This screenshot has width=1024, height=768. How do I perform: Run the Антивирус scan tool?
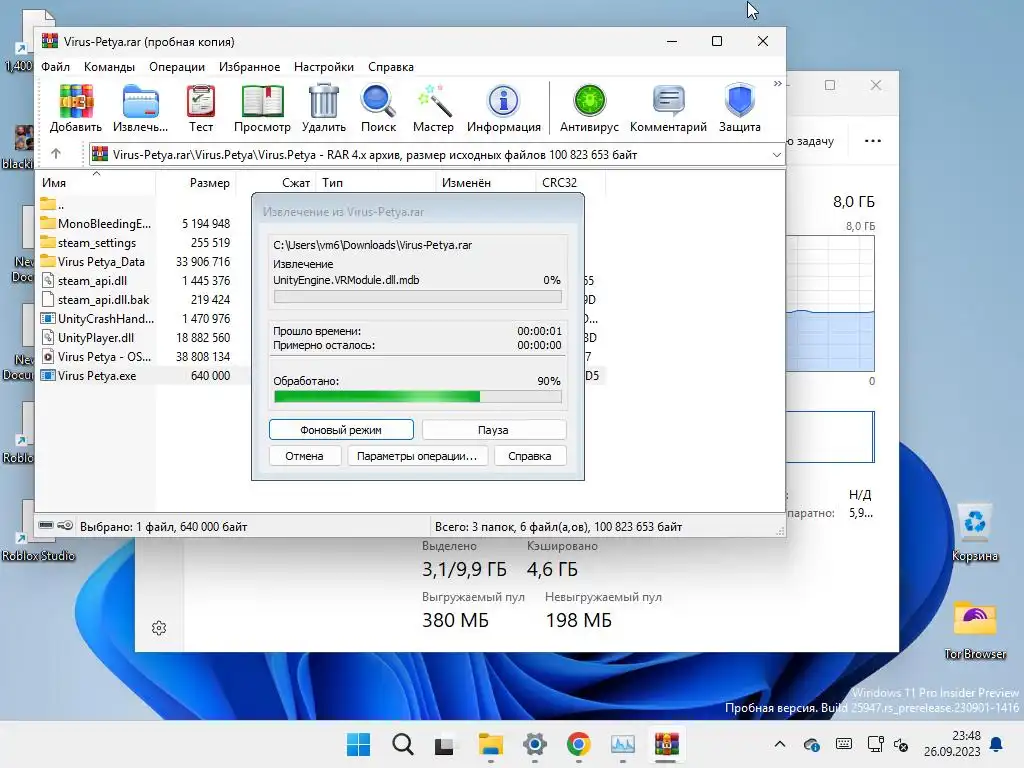pyautogui.click(x=589, y=108)
